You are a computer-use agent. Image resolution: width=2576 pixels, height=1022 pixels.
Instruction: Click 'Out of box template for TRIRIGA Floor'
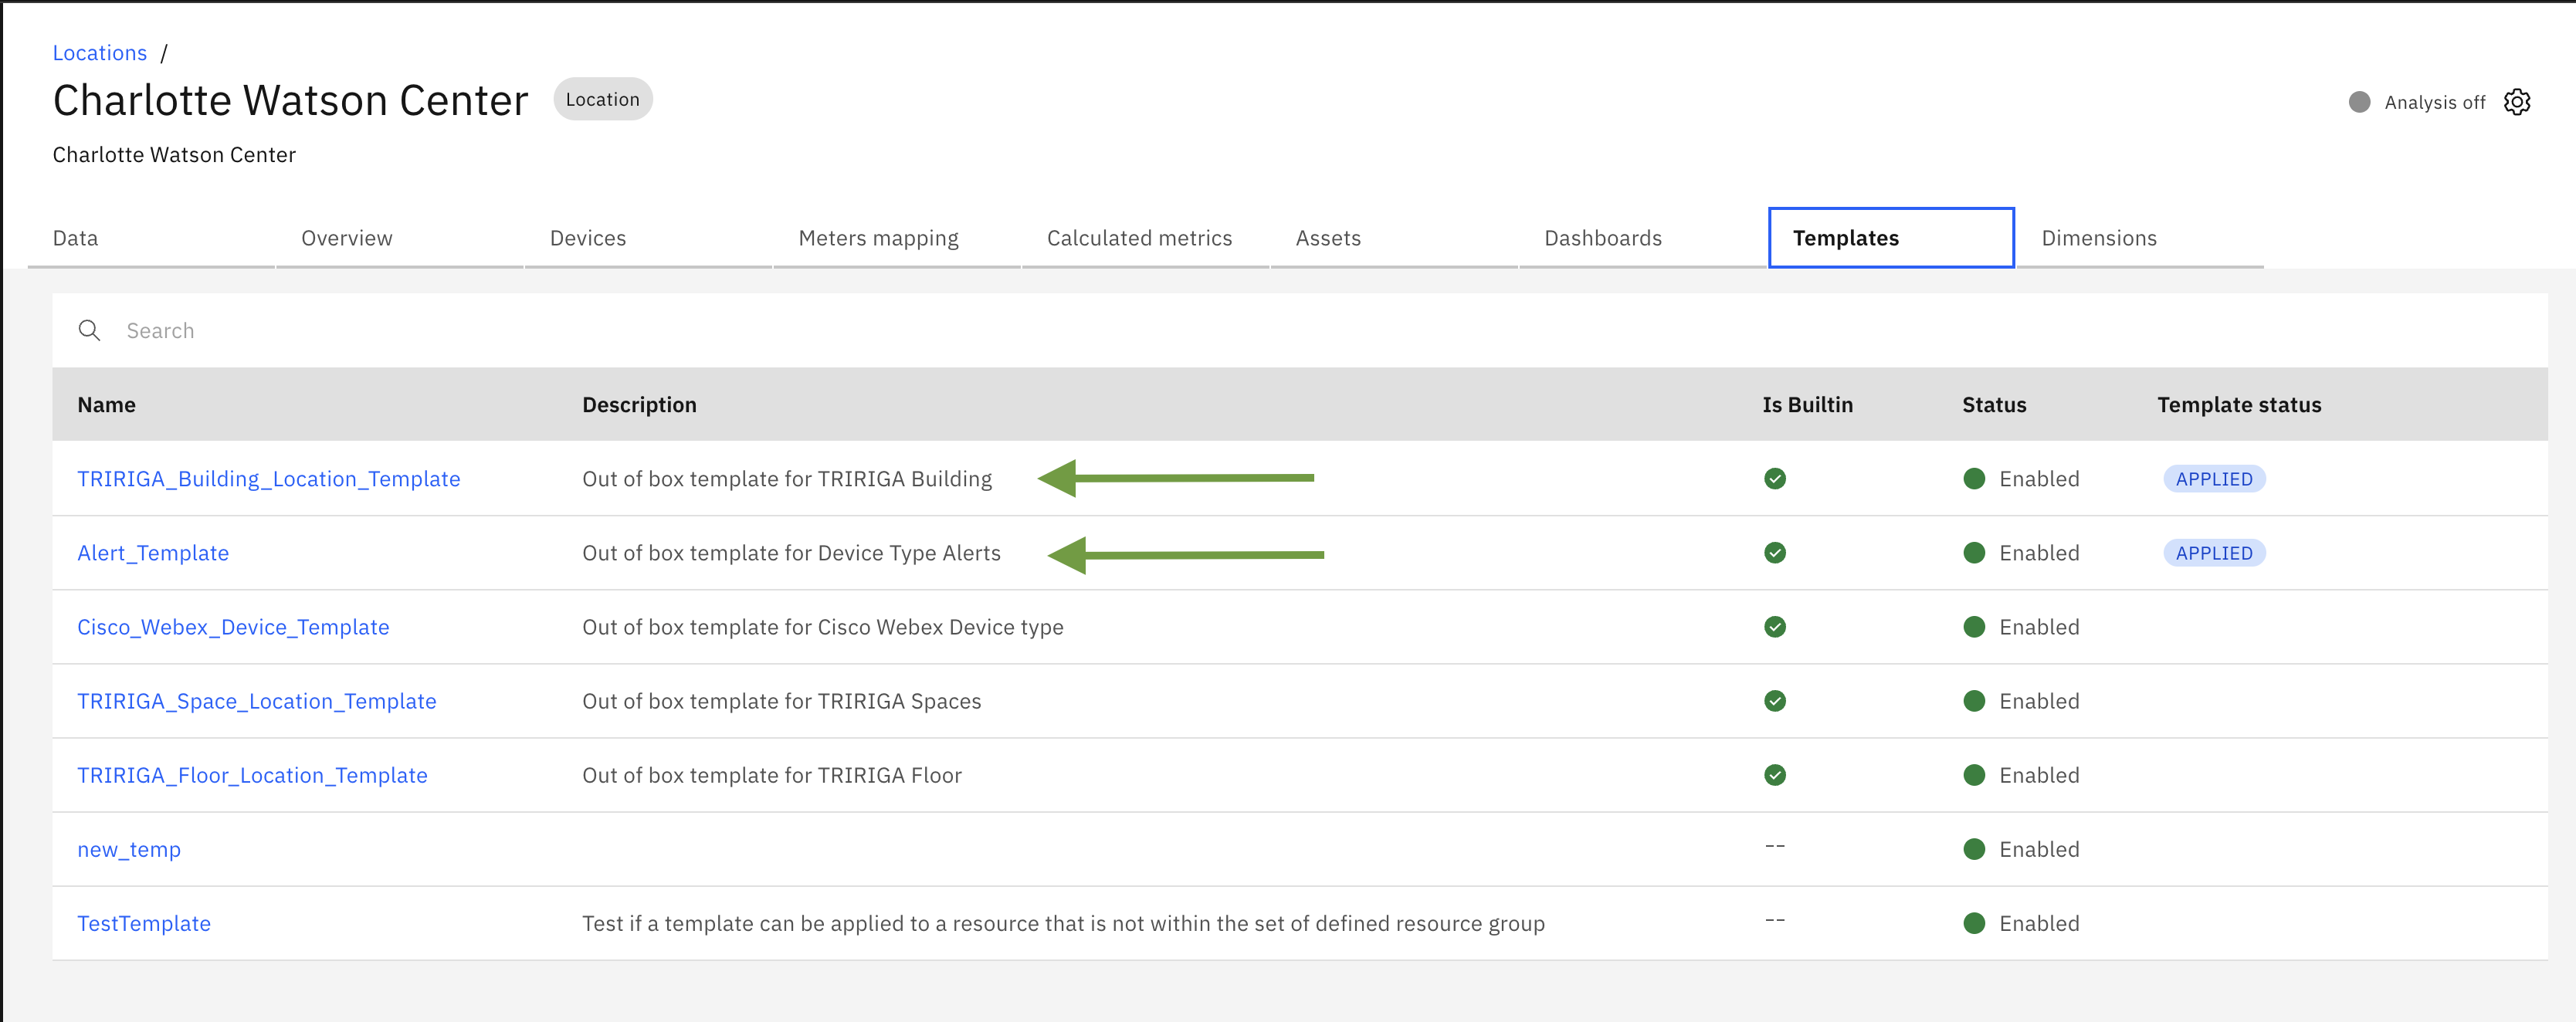click(772, 775)
